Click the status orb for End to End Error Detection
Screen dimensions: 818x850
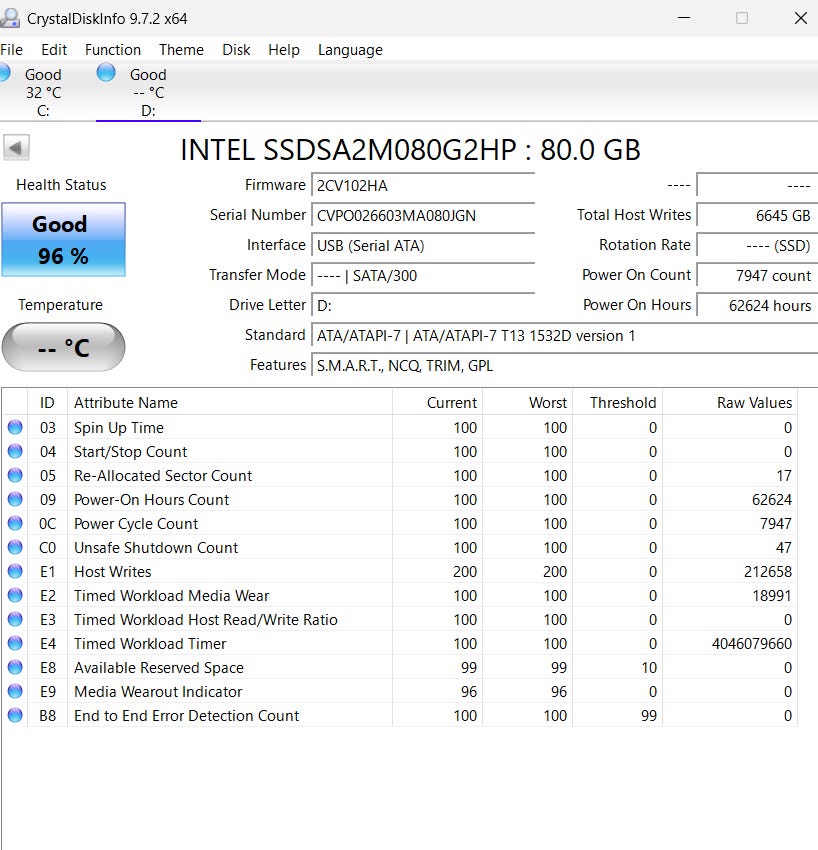click(x=15, y=715)
